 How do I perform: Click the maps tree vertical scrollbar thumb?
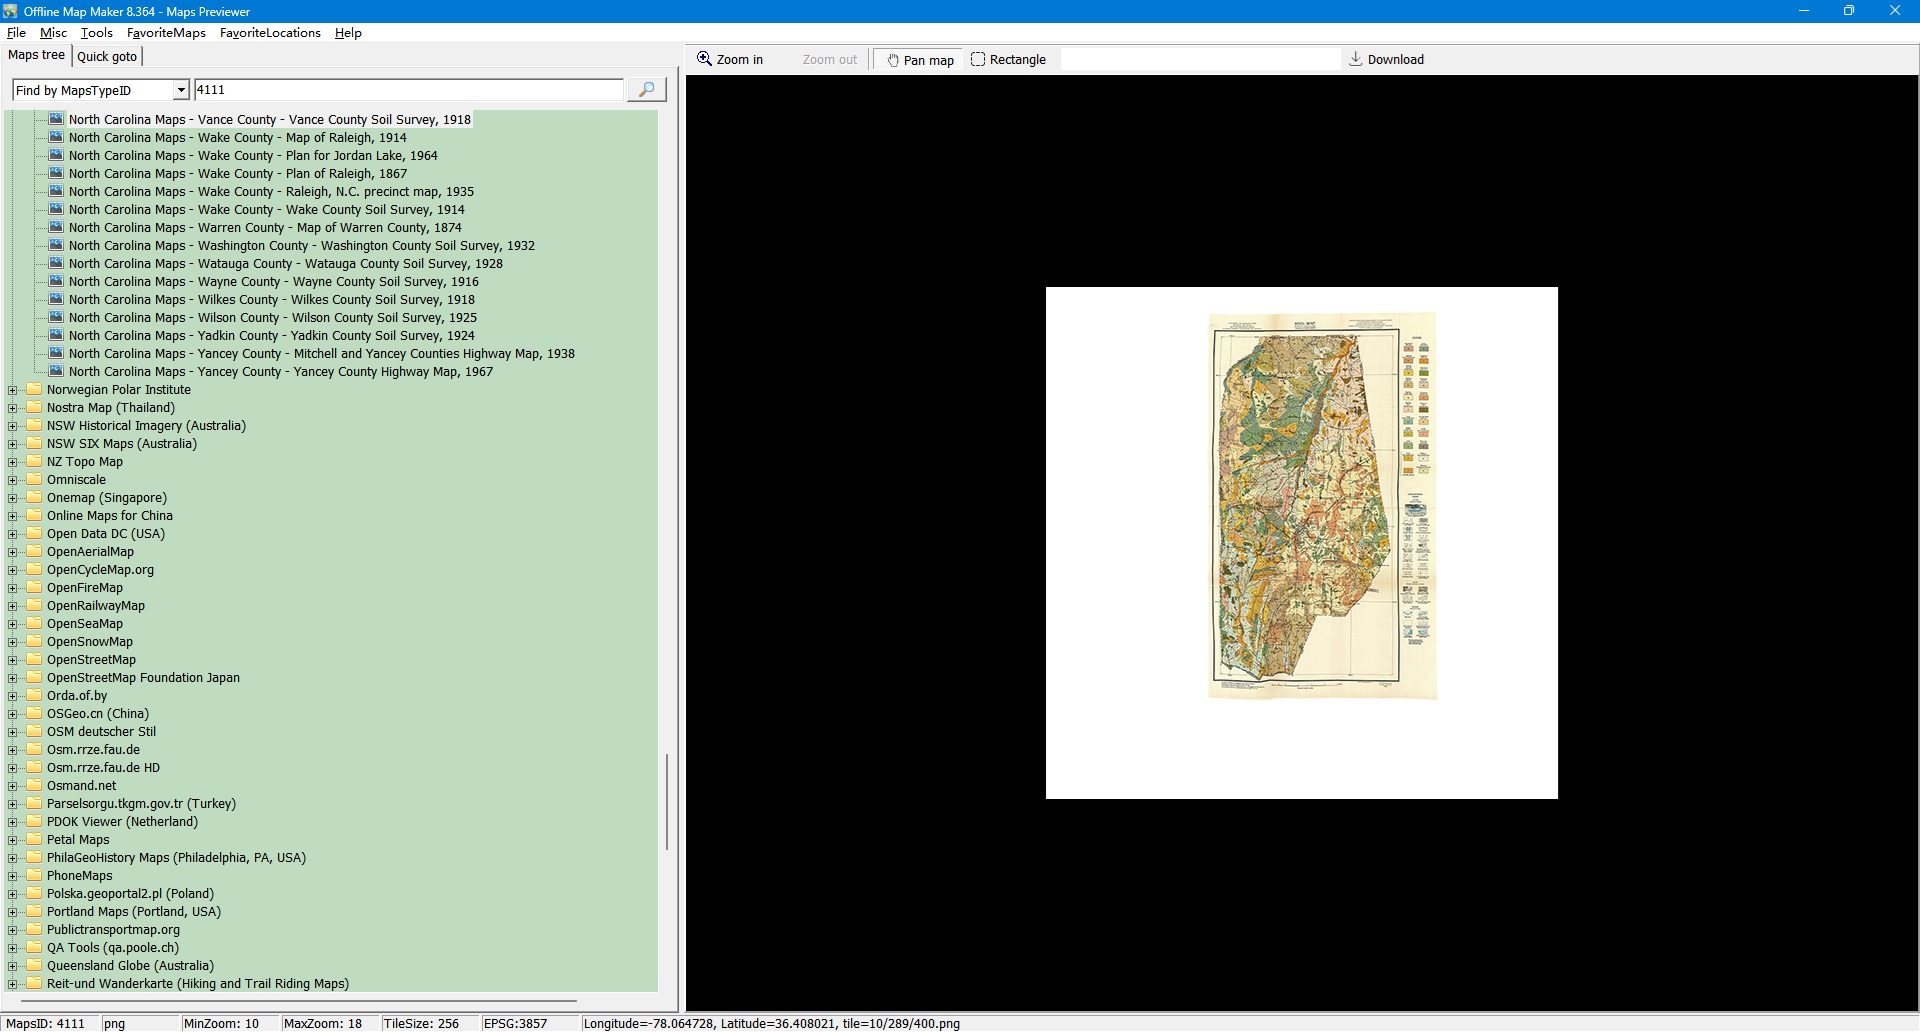pos(667,802)
